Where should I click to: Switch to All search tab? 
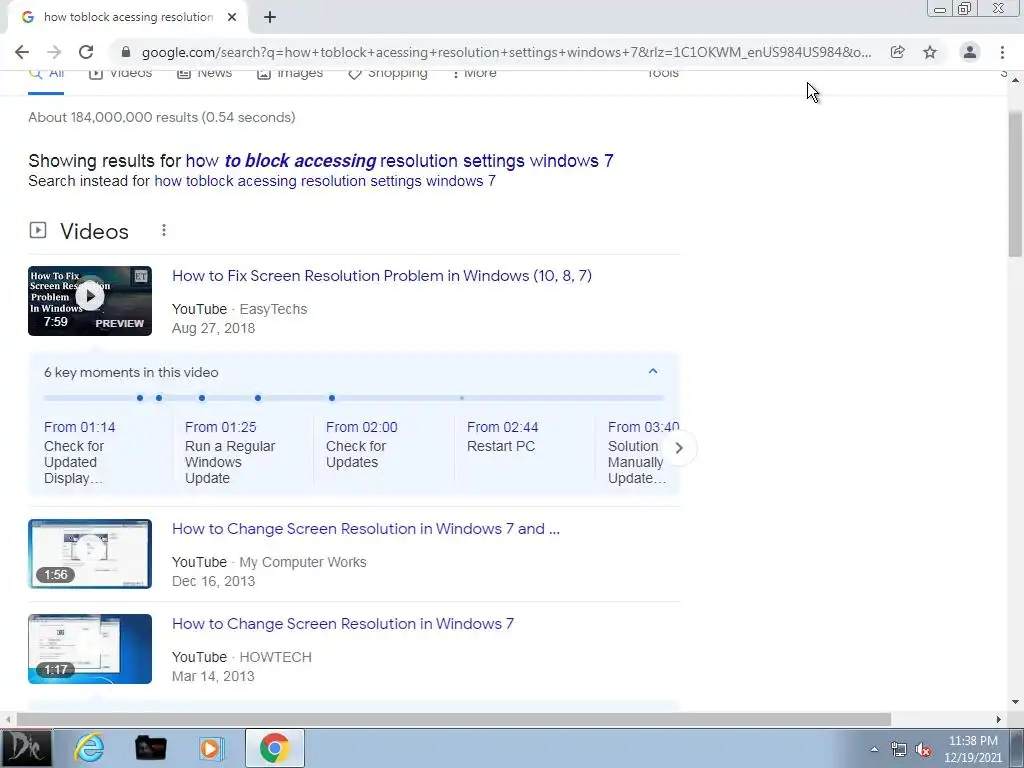46,73
